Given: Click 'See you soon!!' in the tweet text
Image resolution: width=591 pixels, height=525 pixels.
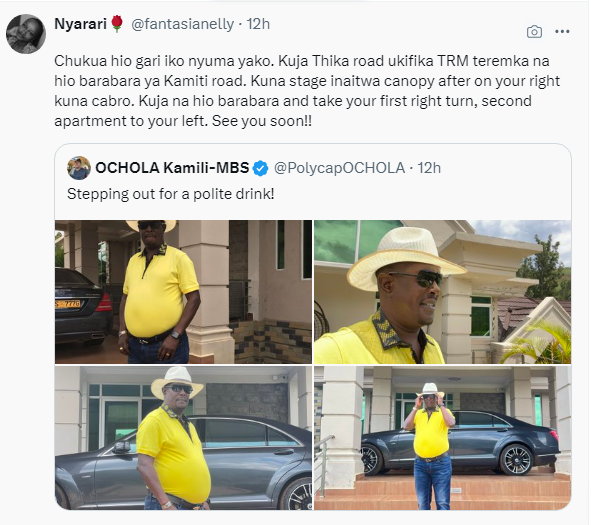Looking at the screenshot, I should (262, 121).
